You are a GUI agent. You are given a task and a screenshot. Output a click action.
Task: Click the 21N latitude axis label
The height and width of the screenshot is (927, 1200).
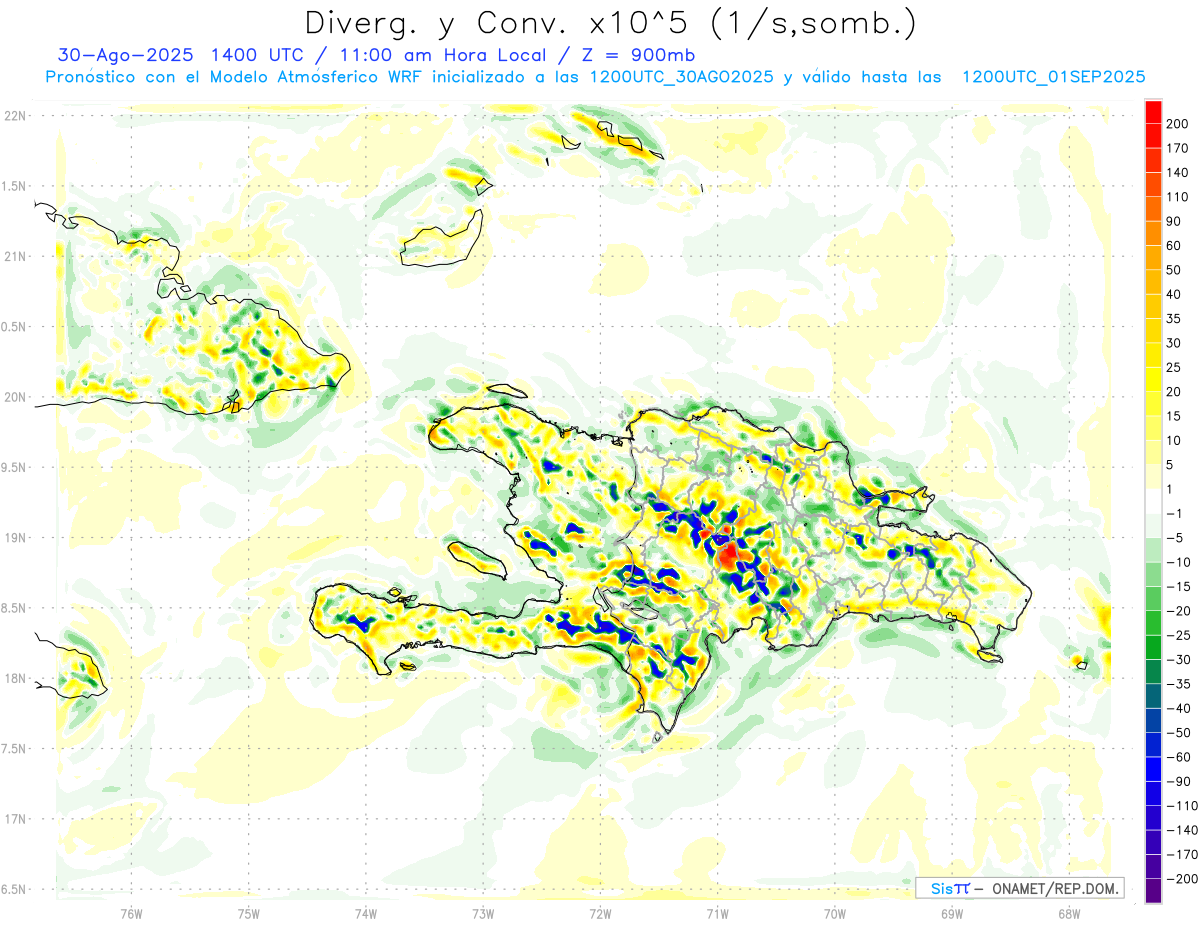click(x=14, y=257)
